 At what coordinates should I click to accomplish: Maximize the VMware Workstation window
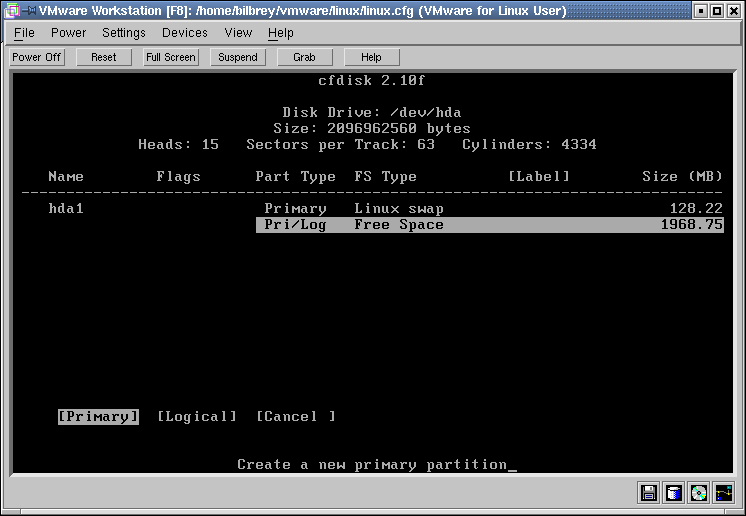716,11
